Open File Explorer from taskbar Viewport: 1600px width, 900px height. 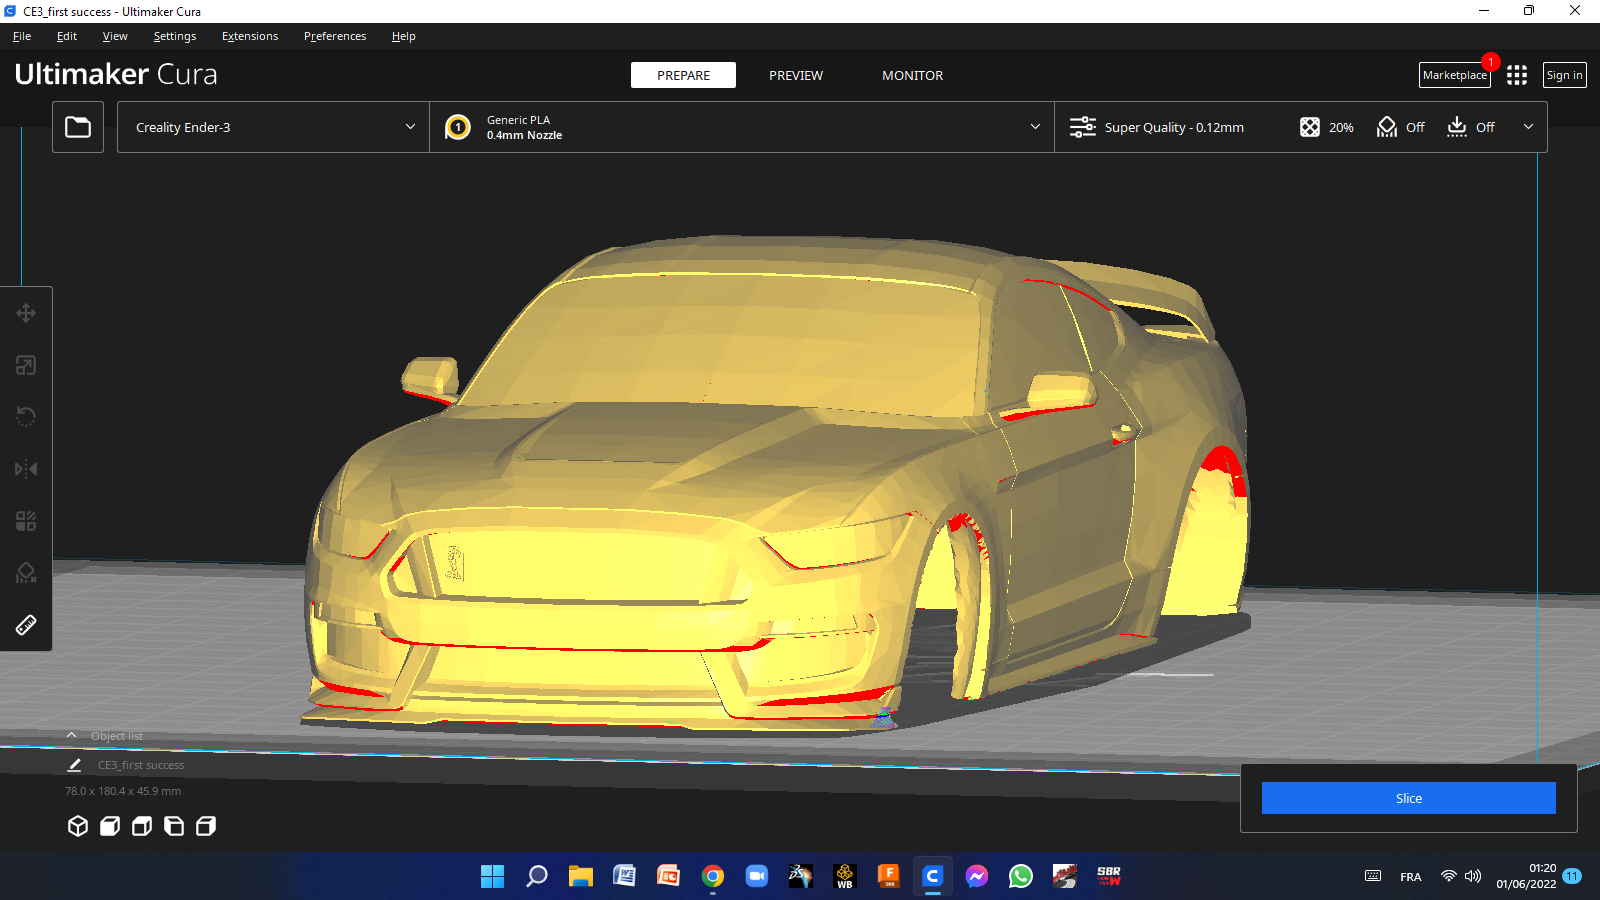click(x=581, y=877)
